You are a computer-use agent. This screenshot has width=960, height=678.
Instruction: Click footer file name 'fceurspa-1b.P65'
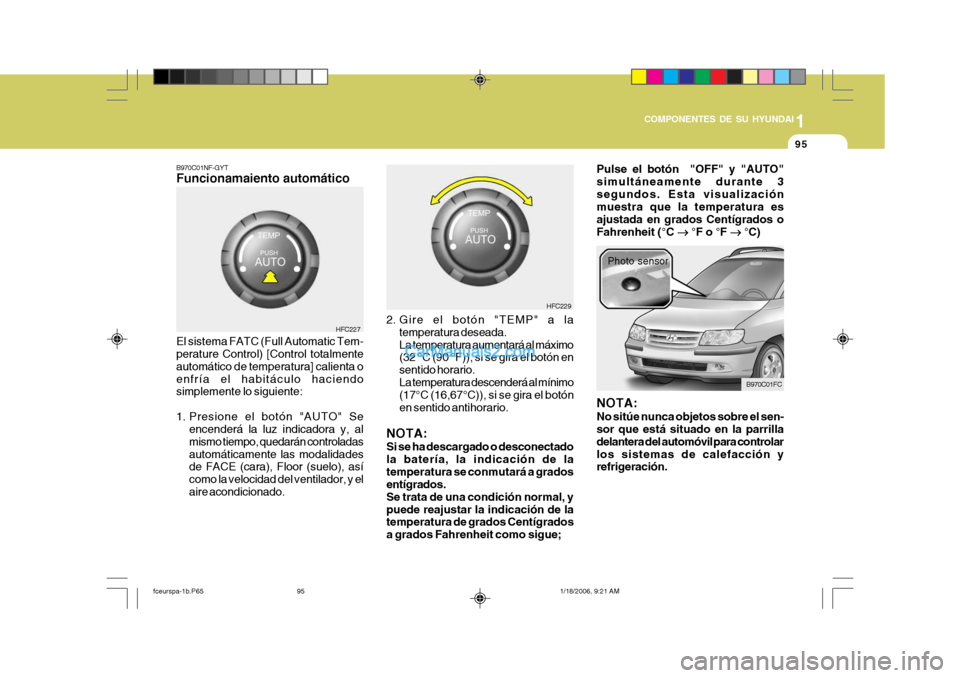177,591
